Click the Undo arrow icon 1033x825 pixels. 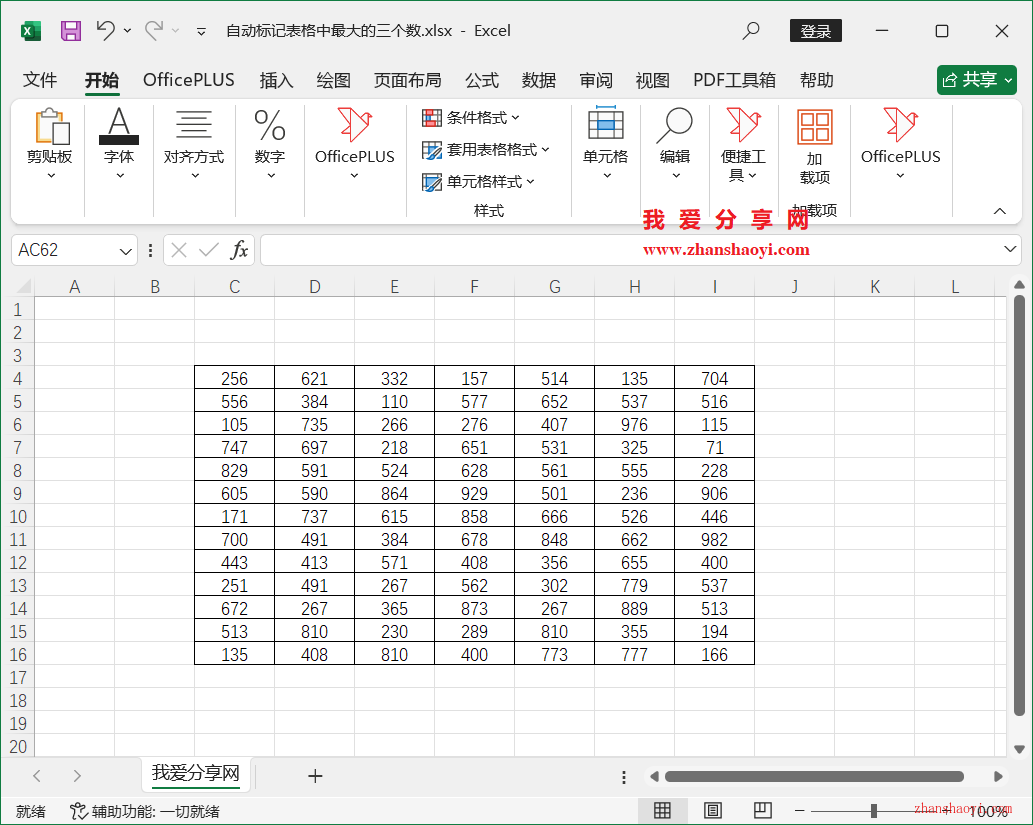point(105,30)
